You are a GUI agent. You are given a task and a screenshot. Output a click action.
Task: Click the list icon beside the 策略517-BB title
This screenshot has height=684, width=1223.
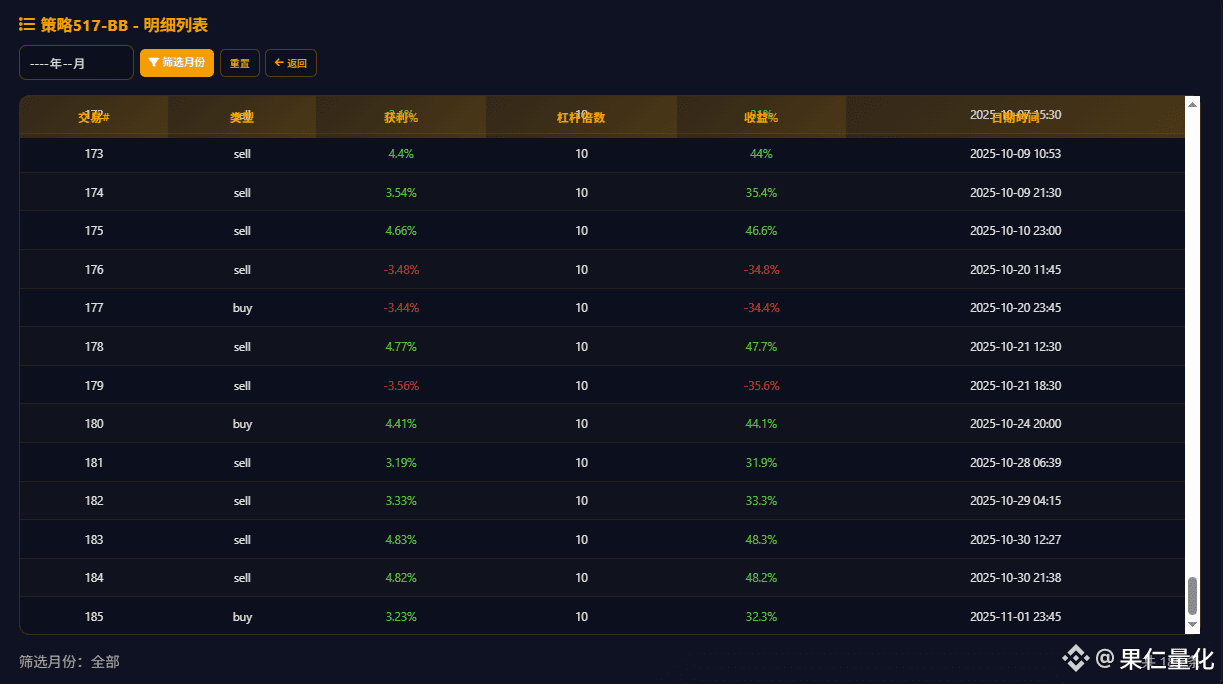pos(27,24)
